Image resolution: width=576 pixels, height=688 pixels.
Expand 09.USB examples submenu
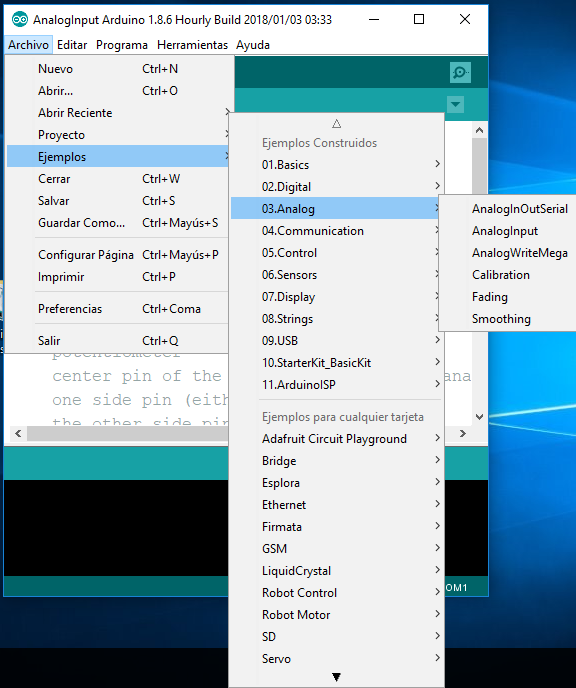pos(336,340)
